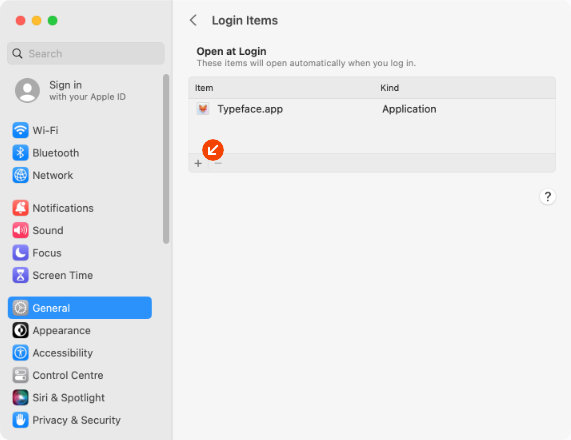The image size is (571, 440).
Task: Click the Wi-Fi icon in sidebar
Action: (20, 130)
